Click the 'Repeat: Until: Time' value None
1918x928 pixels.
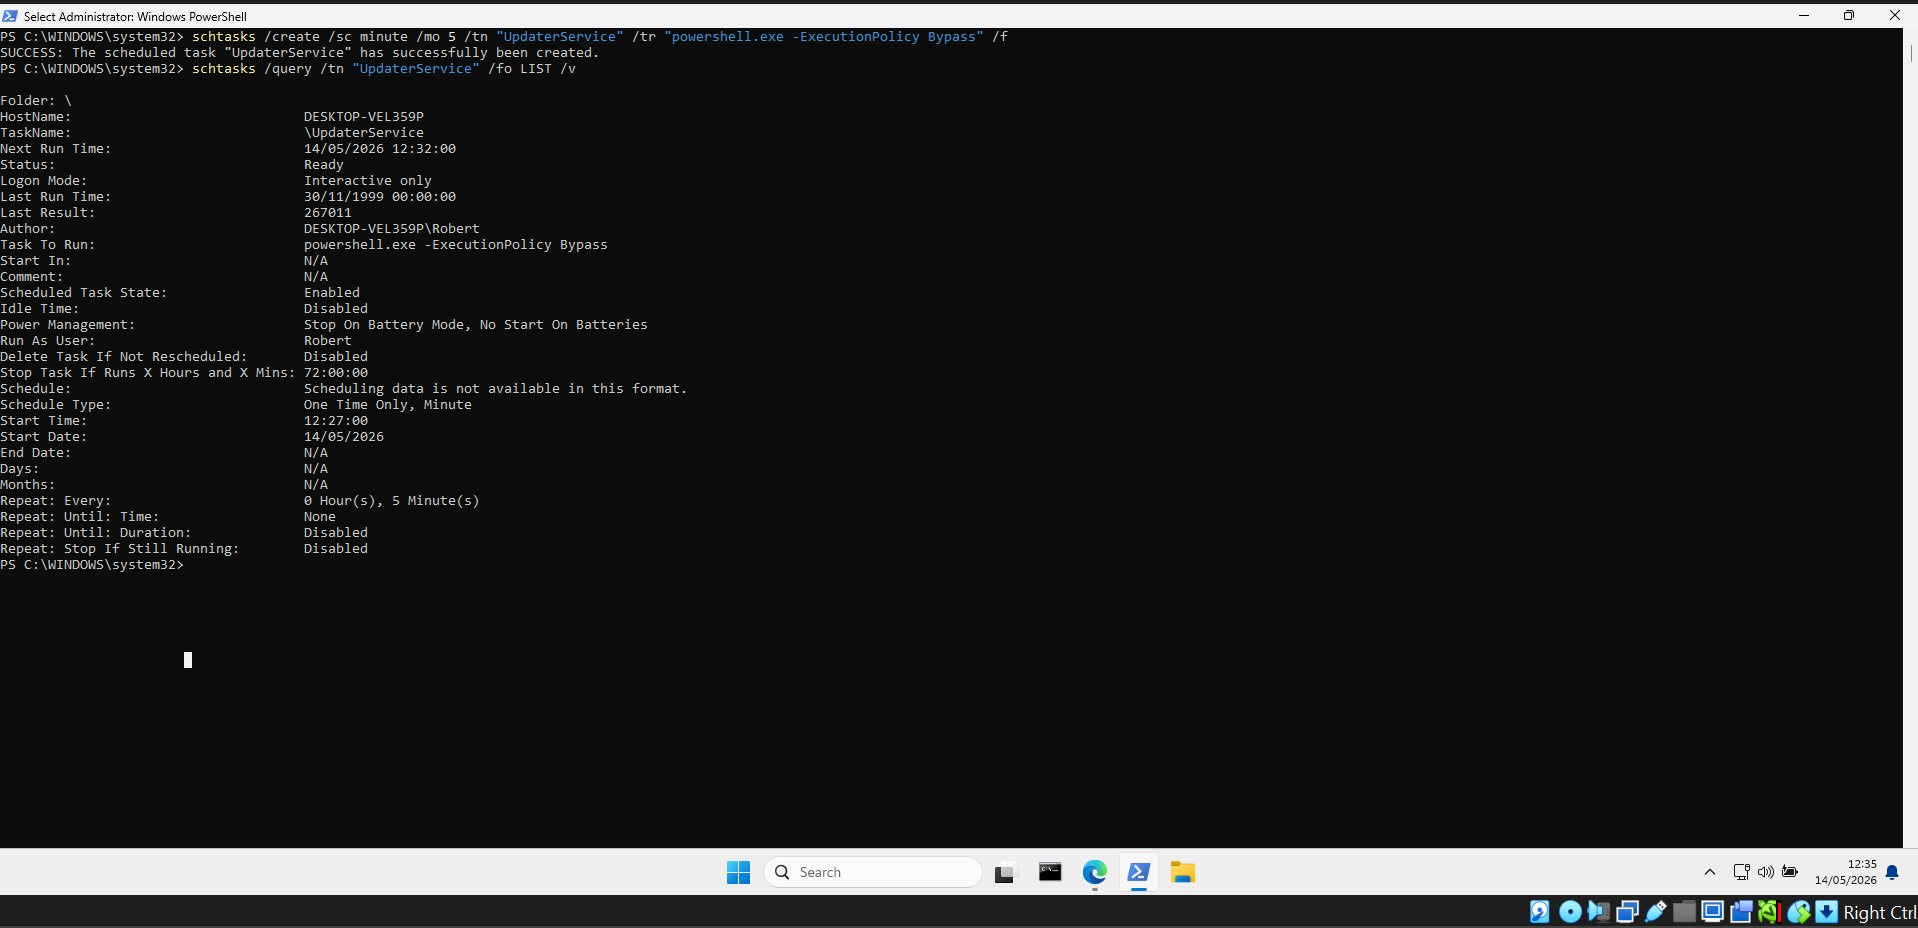(x=320, y=517)
